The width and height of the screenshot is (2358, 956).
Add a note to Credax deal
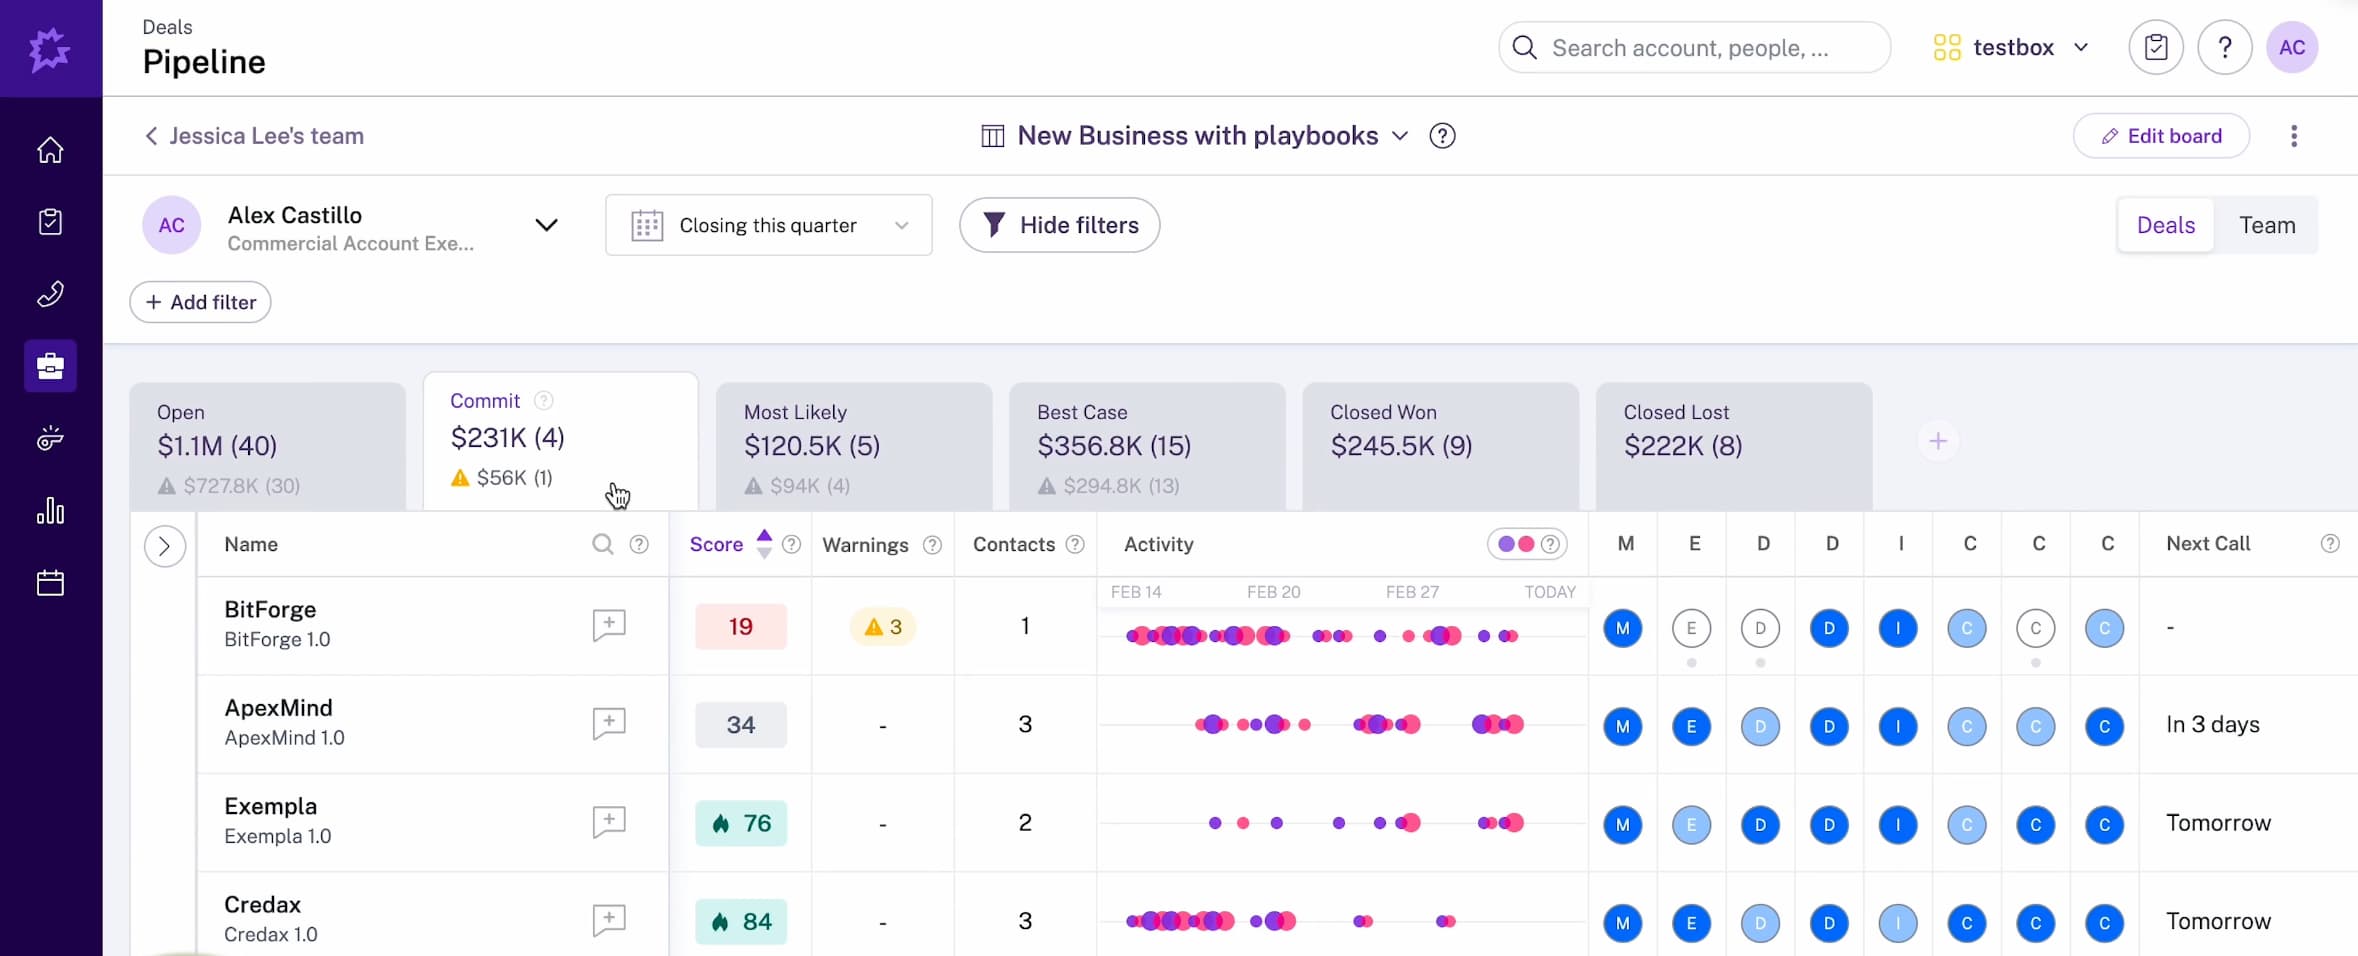coord(609,920)
